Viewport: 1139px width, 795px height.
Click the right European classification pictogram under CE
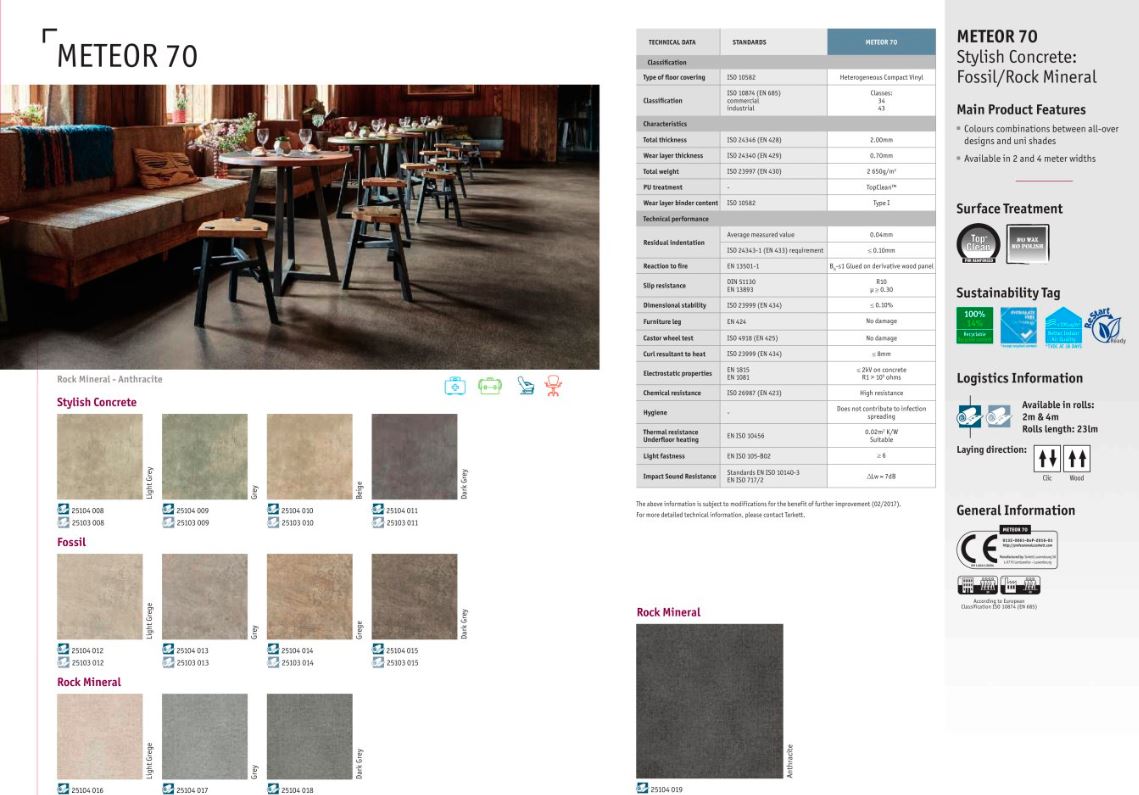[1021, 585]
